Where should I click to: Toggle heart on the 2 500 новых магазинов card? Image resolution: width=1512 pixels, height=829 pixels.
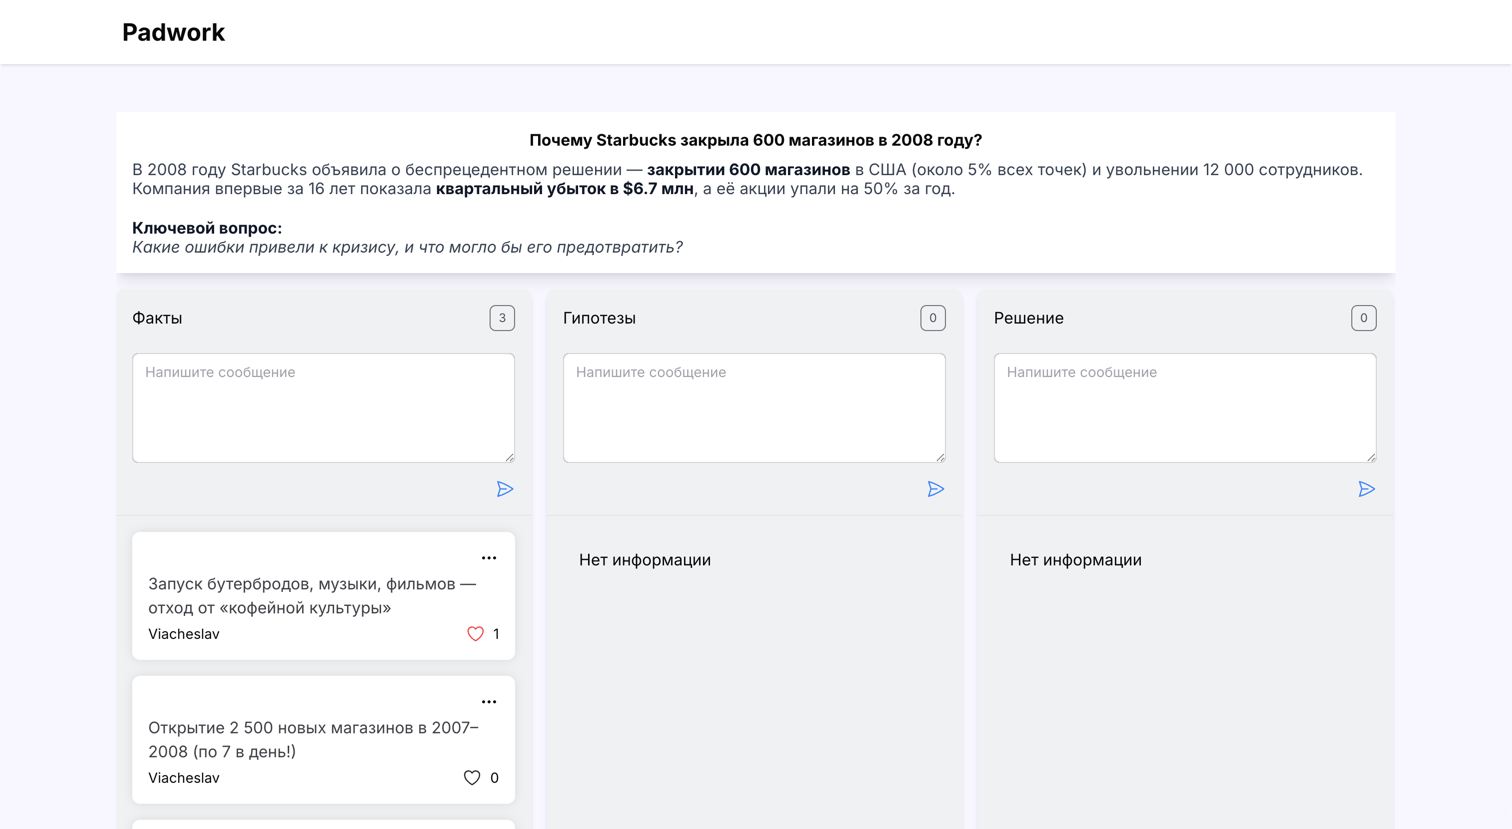(472, 778)
